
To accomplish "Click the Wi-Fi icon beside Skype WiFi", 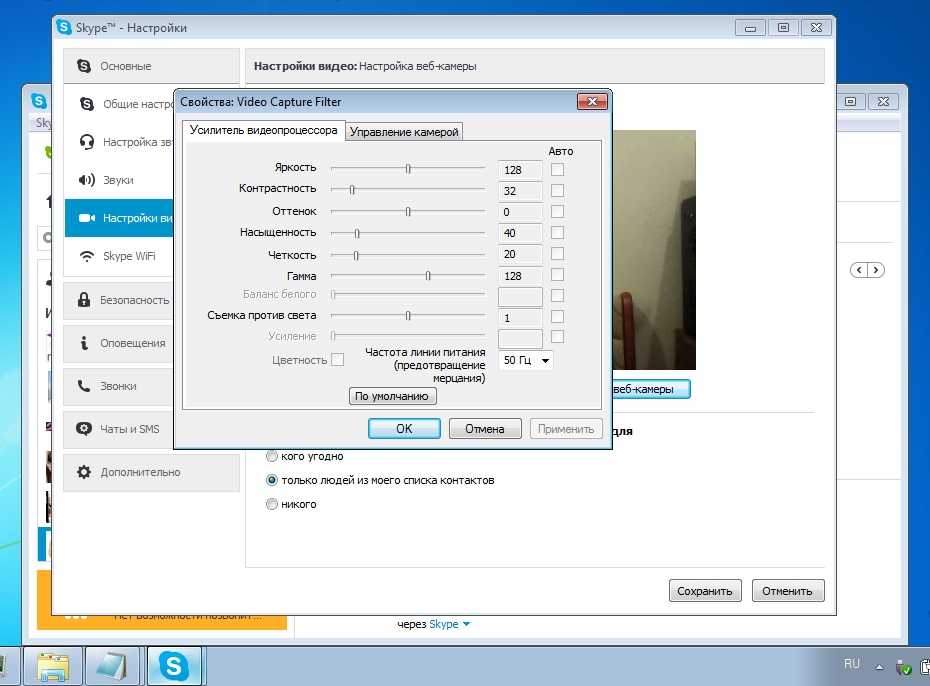I will coord(87,256).
